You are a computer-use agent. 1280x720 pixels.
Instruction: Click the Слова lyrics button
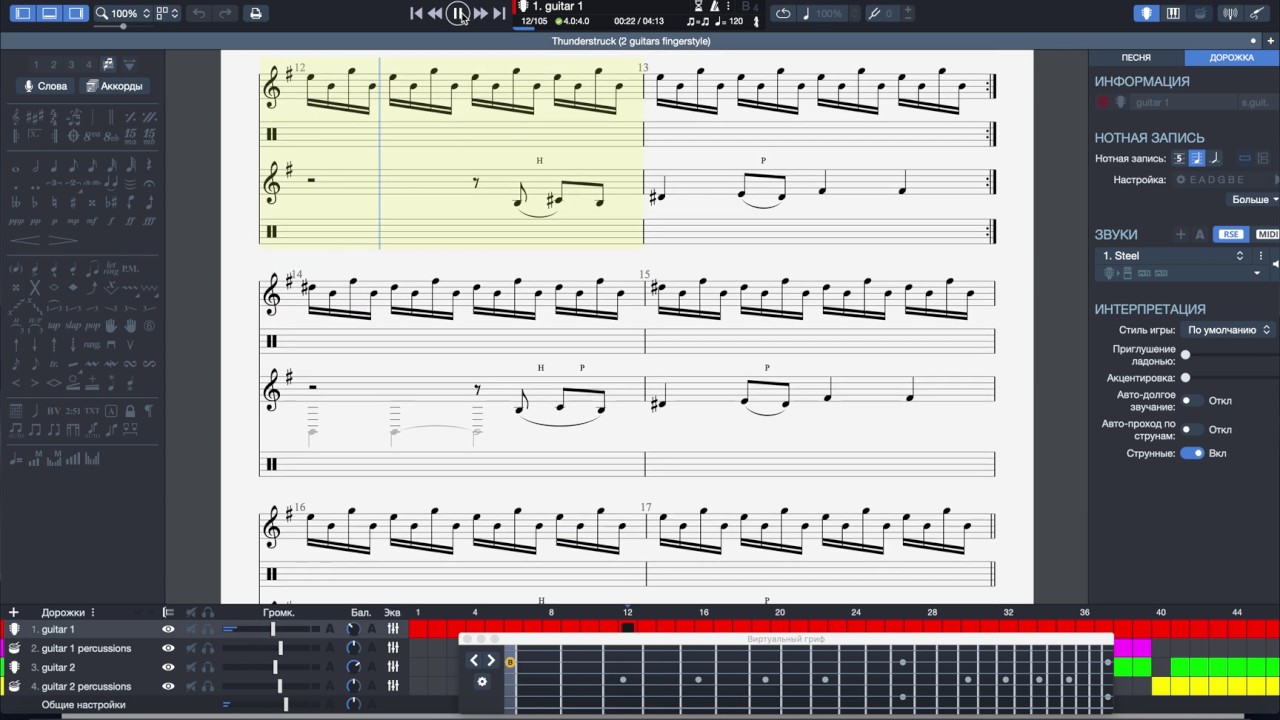coord(46,86)
